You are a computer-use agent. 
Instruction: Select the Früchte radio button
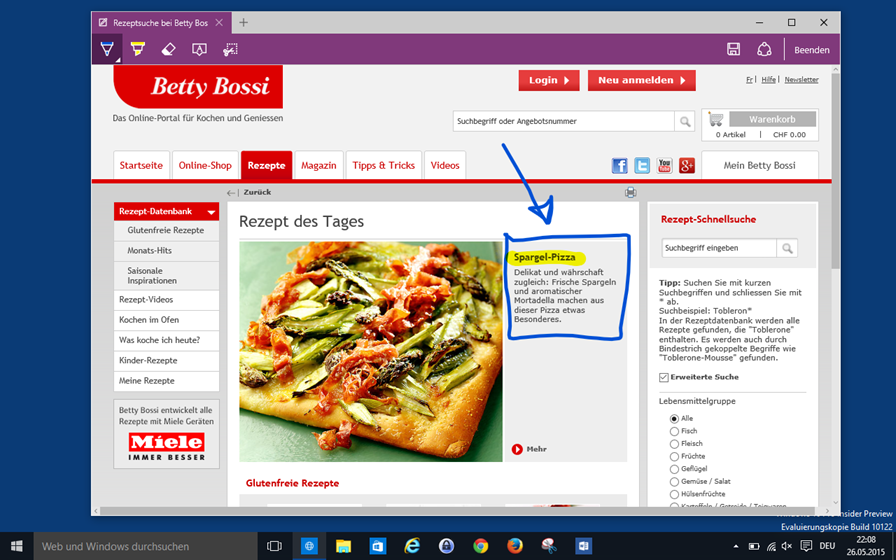pyautogui.click(x=674, y=456)
